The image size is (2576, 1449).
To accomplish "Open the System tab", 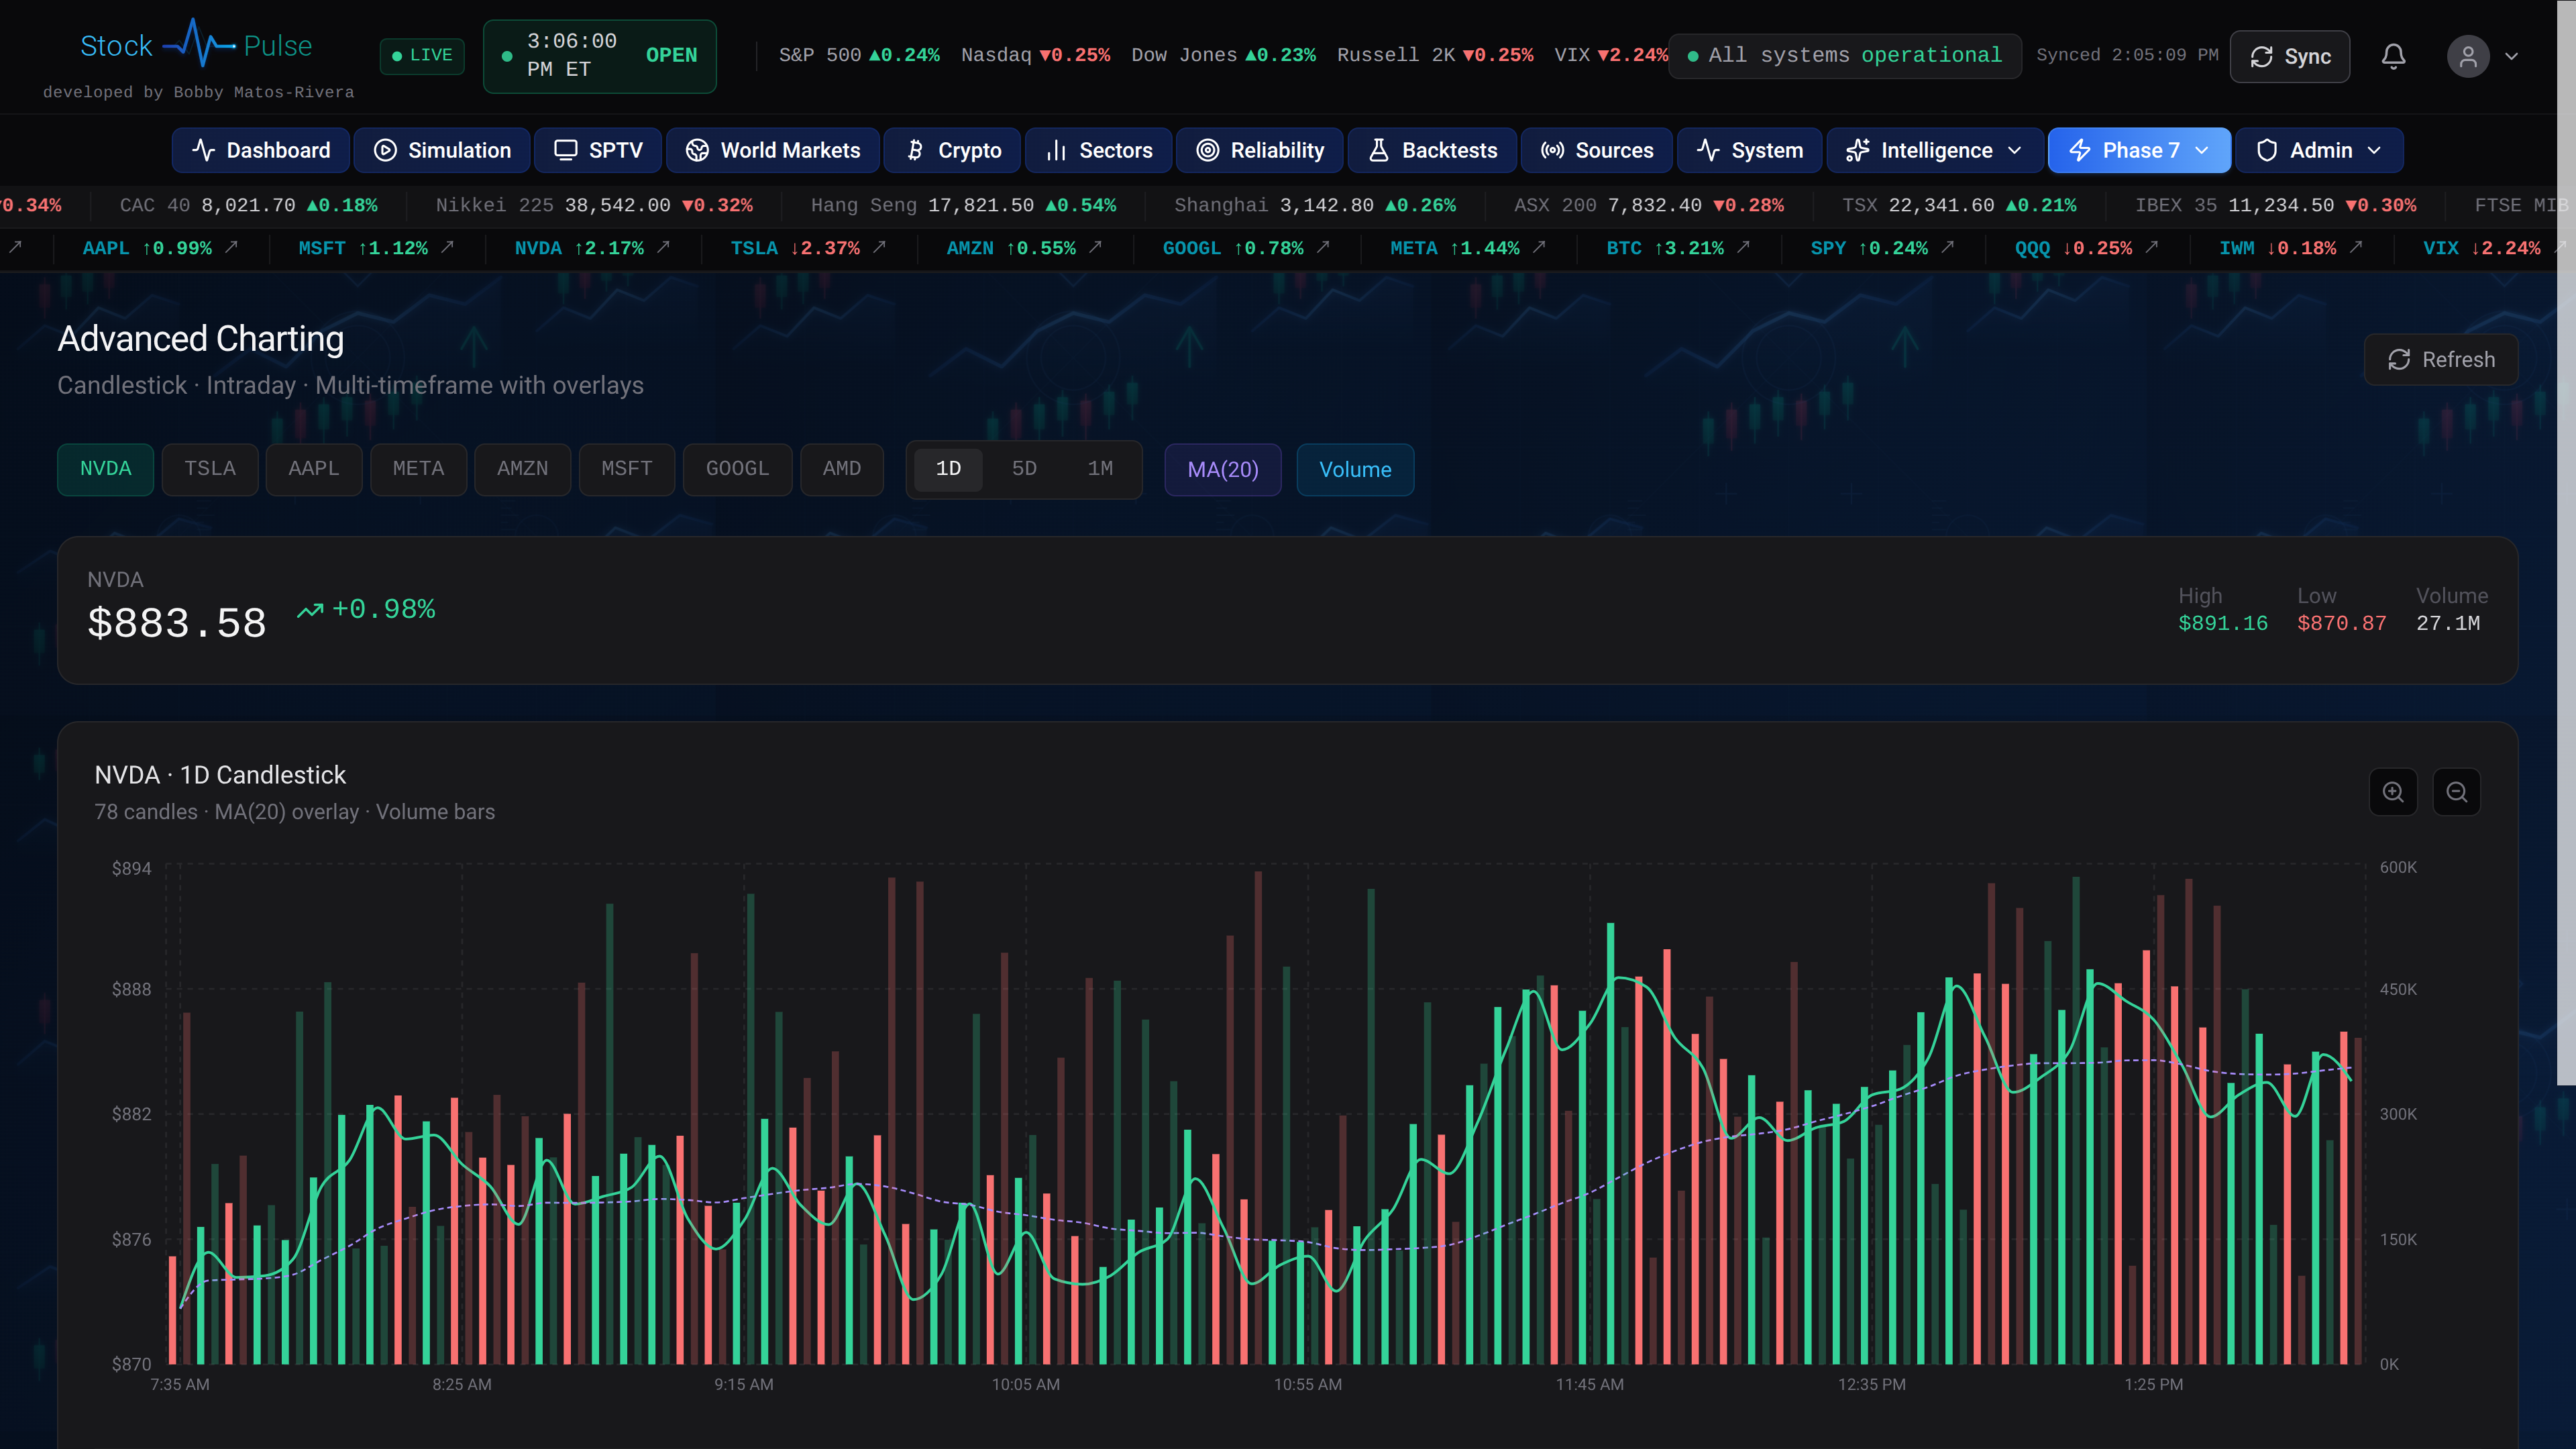I will pos(1749,150).
